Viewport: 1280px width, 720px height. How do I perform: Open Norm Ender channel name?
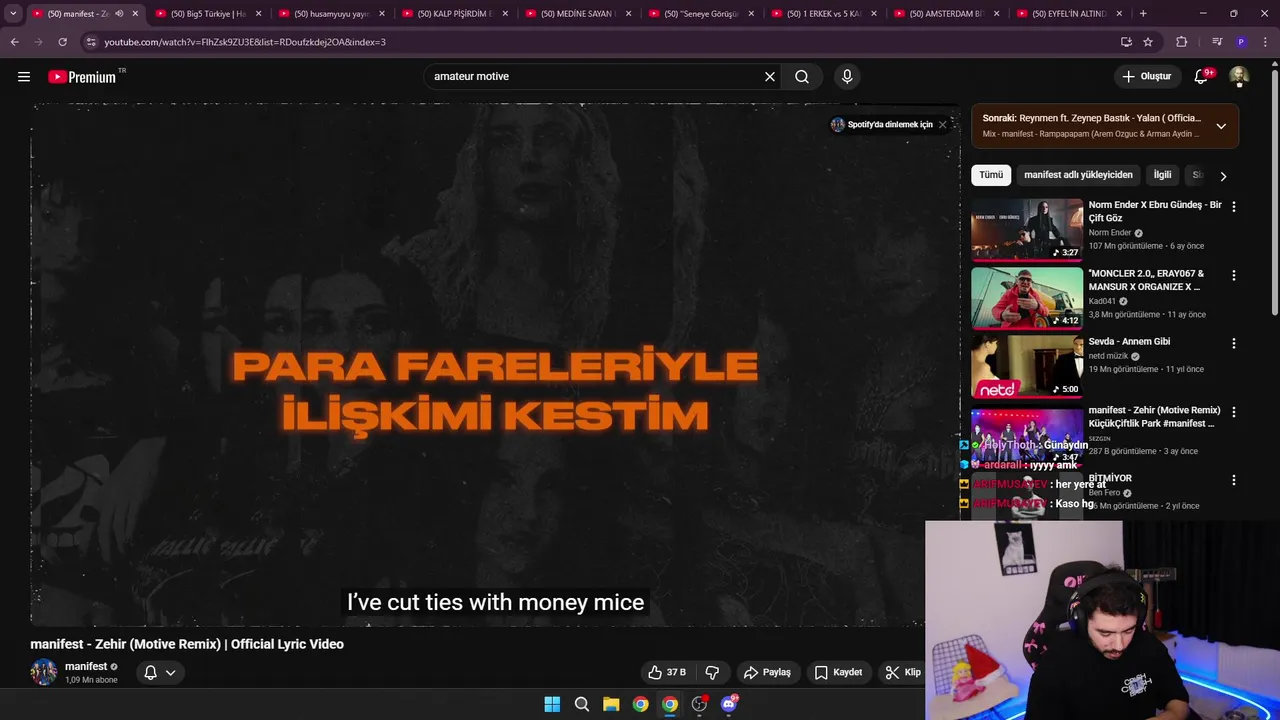[1110, 233]
